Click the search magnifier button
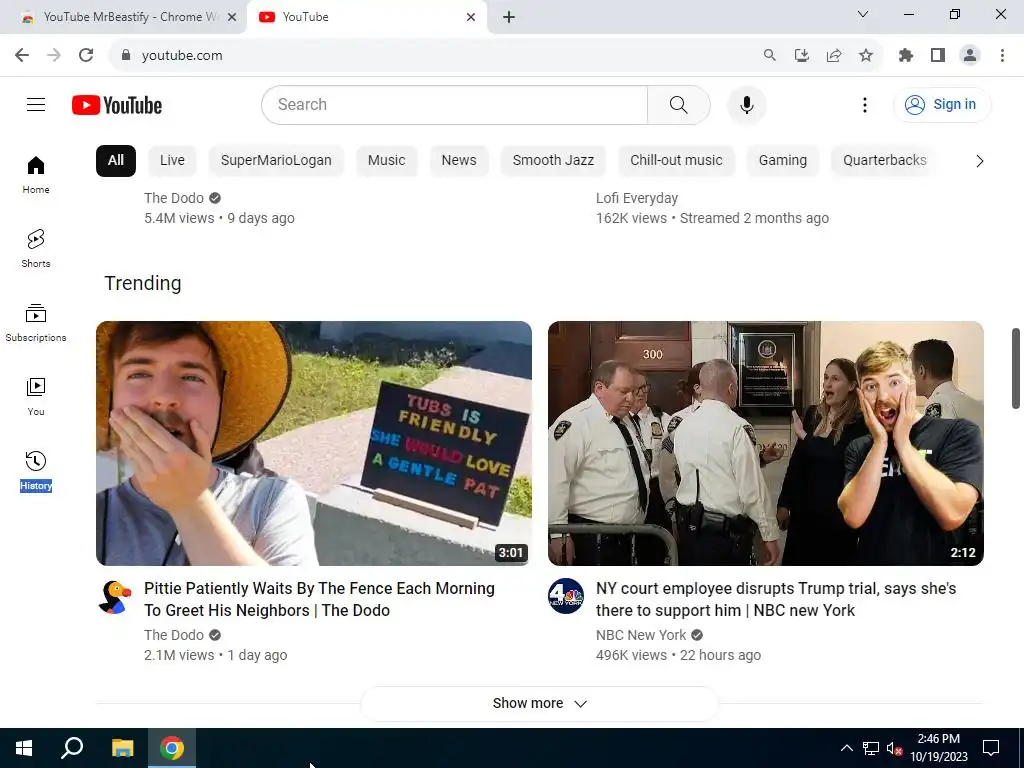Screen dimensions: 1024x768 point(679,104)
